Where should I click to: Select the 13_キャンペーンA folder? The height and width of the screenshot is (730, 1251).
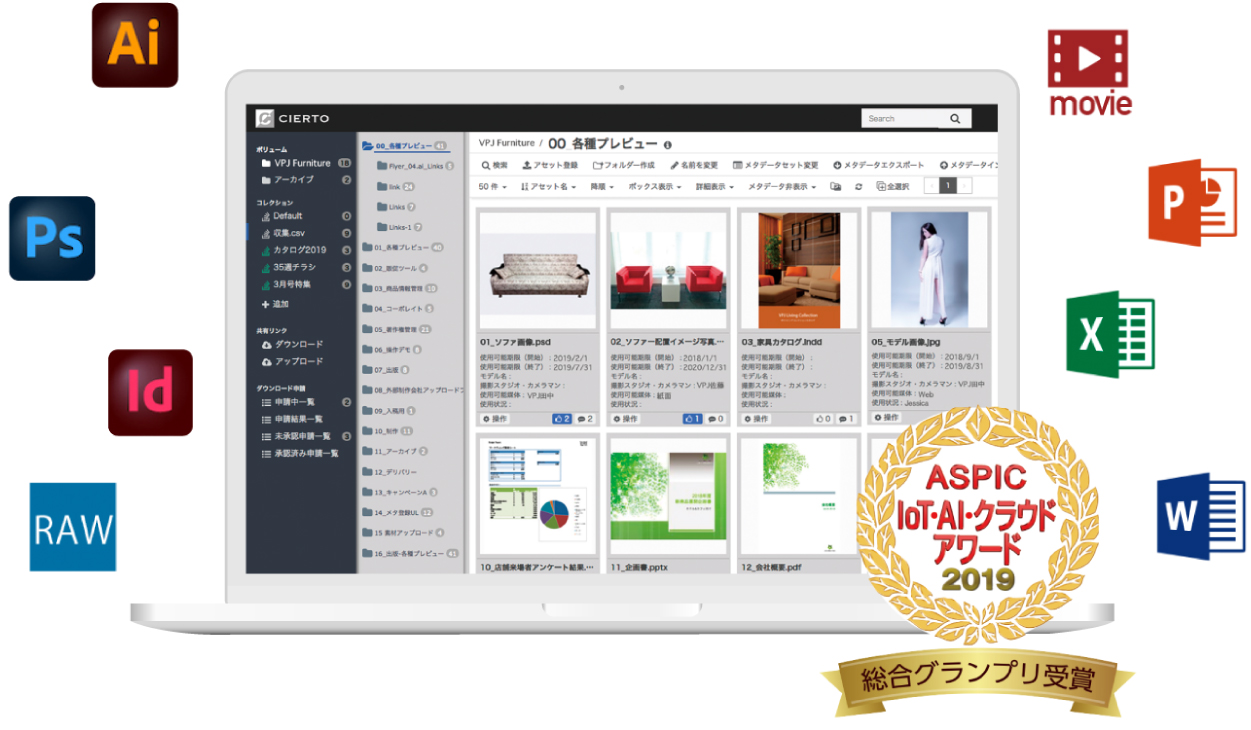click(x=400, y=492)
